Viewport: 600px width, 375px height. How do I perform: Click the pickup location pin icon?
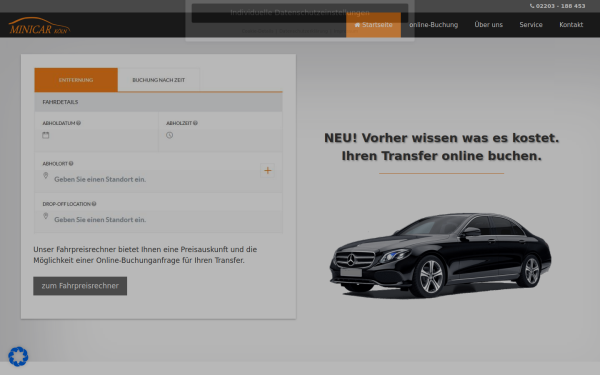pos(46,176)
